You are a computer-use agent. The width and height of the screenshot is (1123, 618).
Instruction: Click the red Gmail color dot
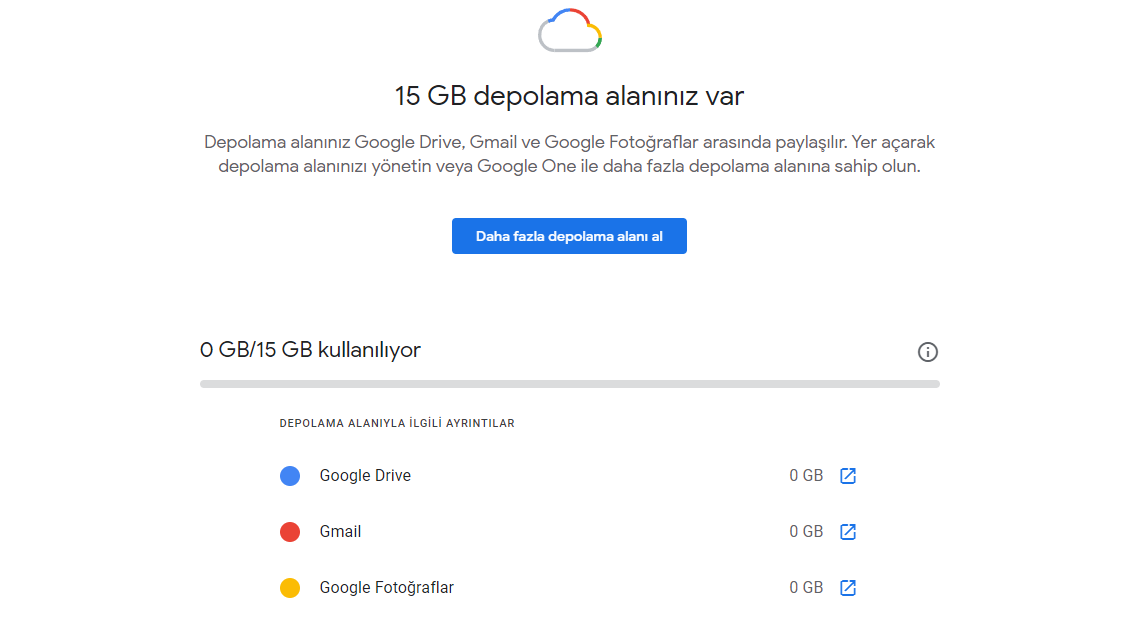coord(290,532)
